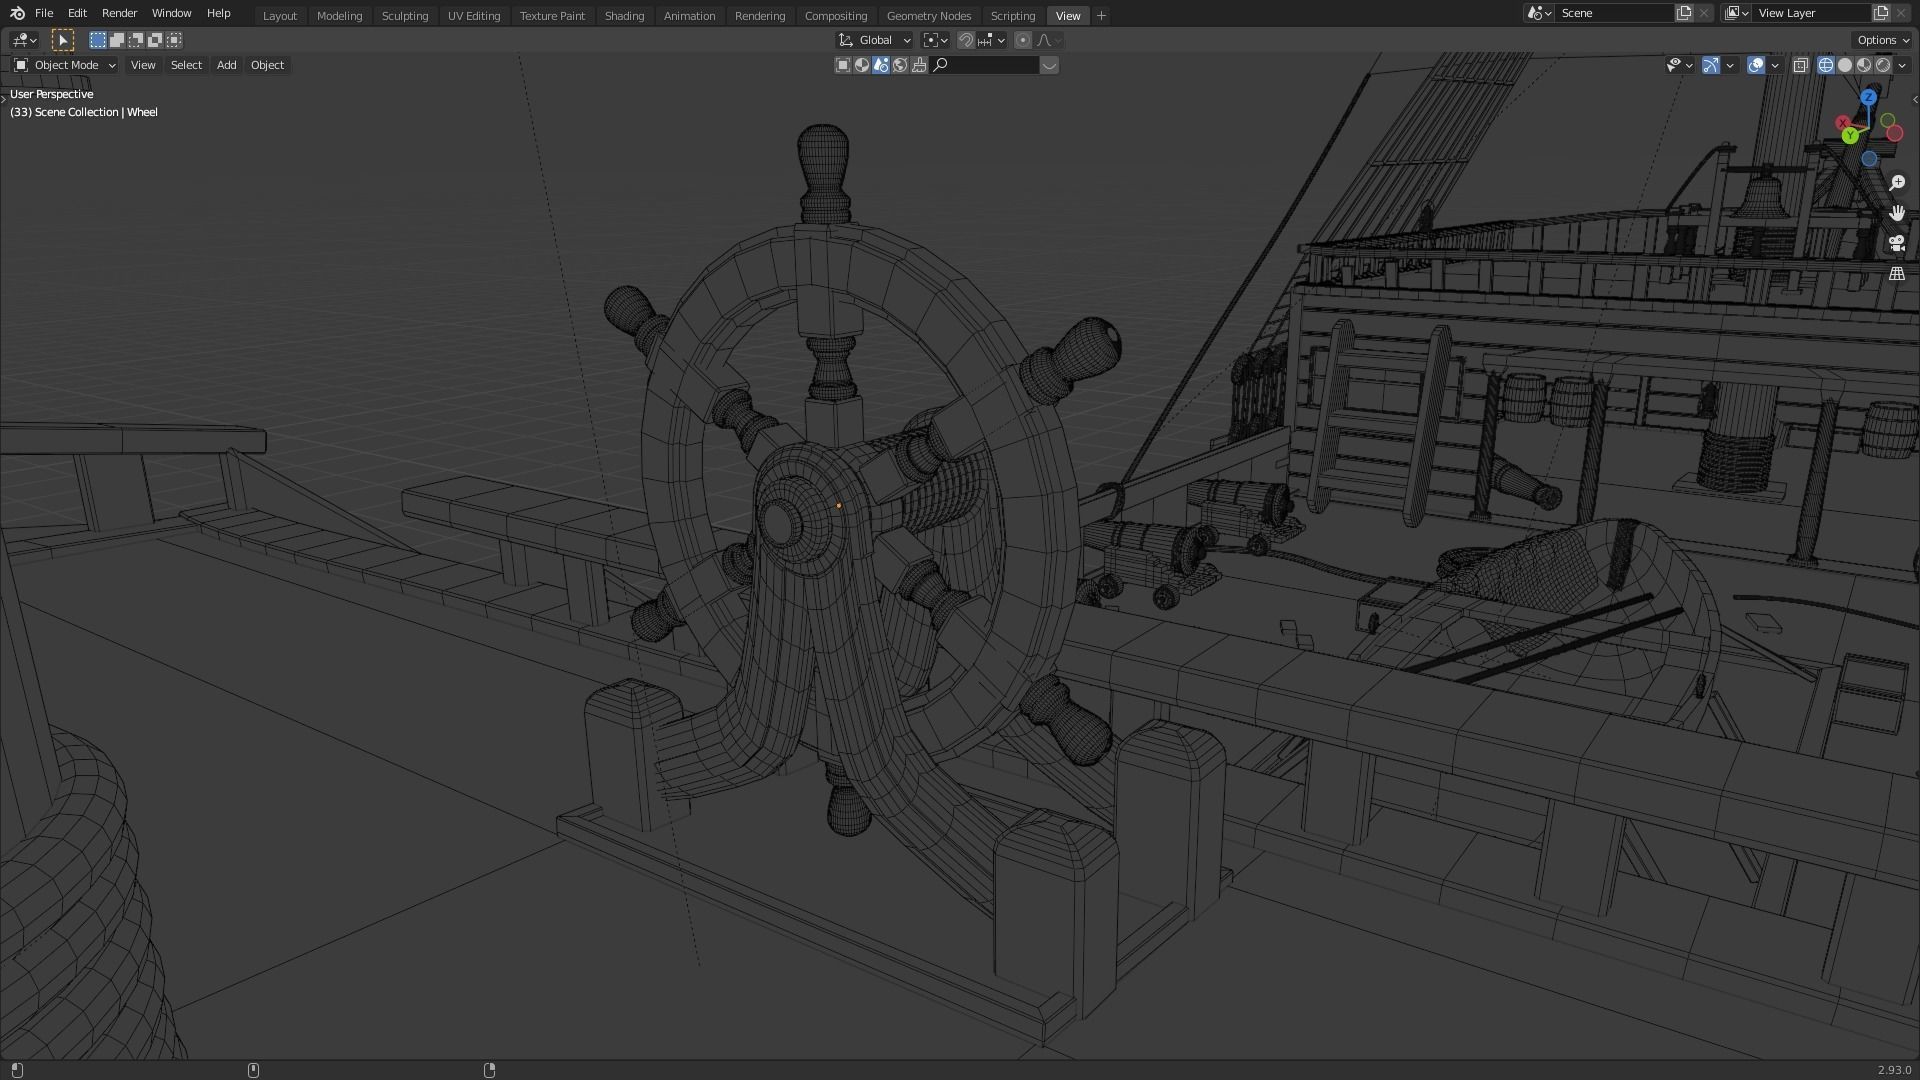Open the Render menu
1920x1080 pixels.
pos(119,13)
